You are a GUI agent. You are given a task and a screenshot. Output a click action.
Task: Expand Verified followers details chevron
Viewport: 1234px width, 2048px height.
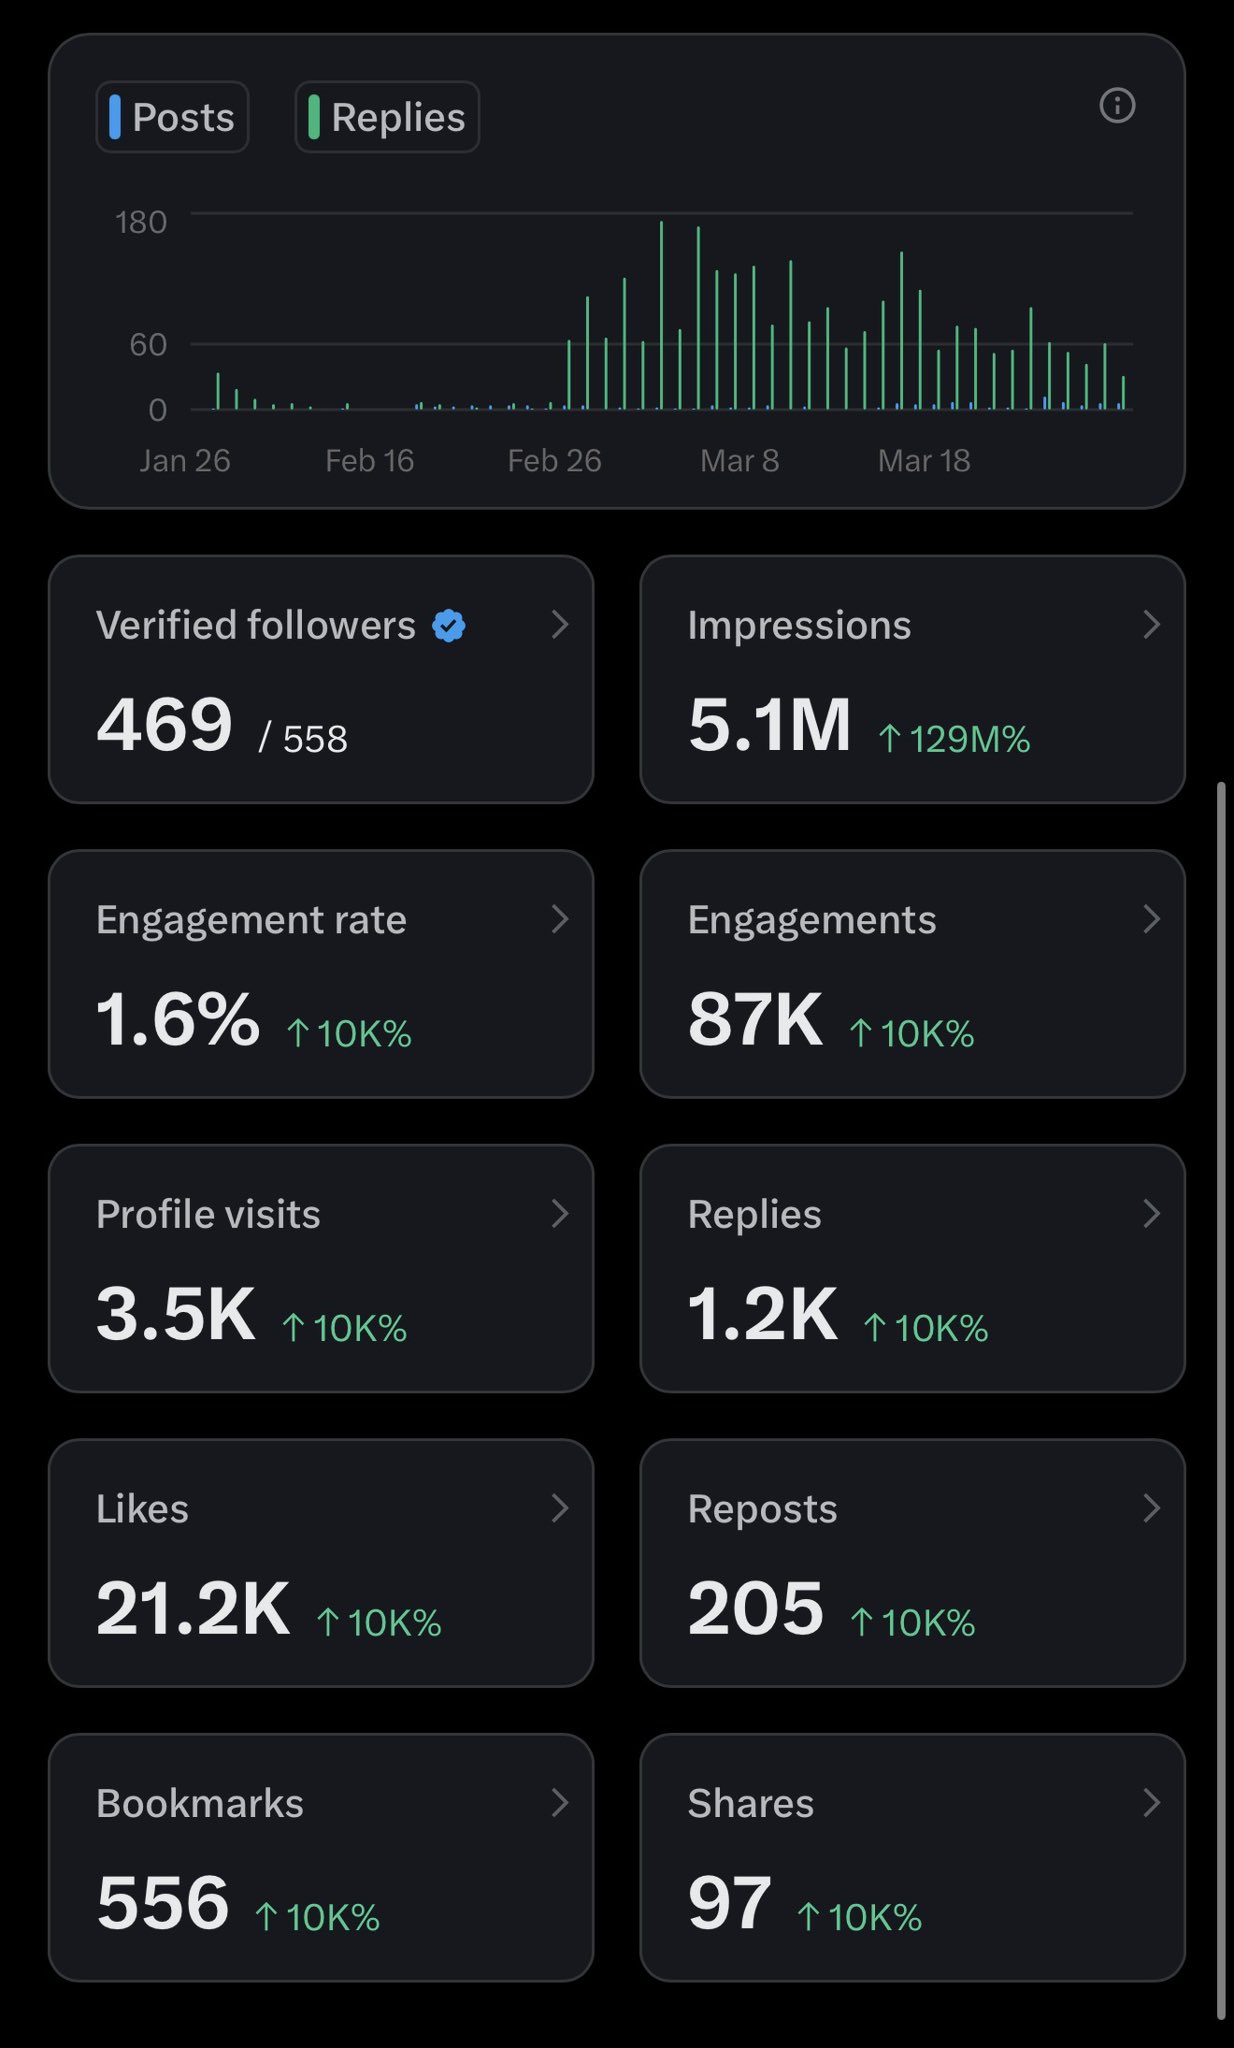[x=560, y=625]
